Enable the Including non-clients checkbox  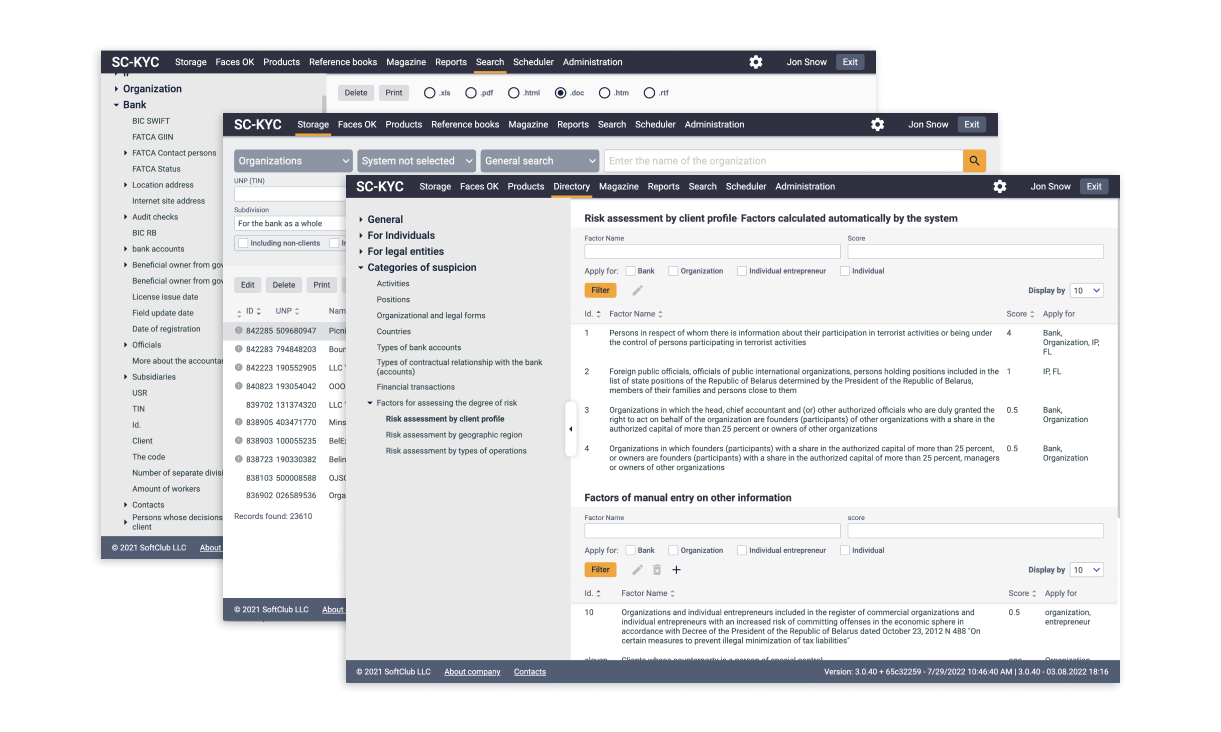pos(243,243)
